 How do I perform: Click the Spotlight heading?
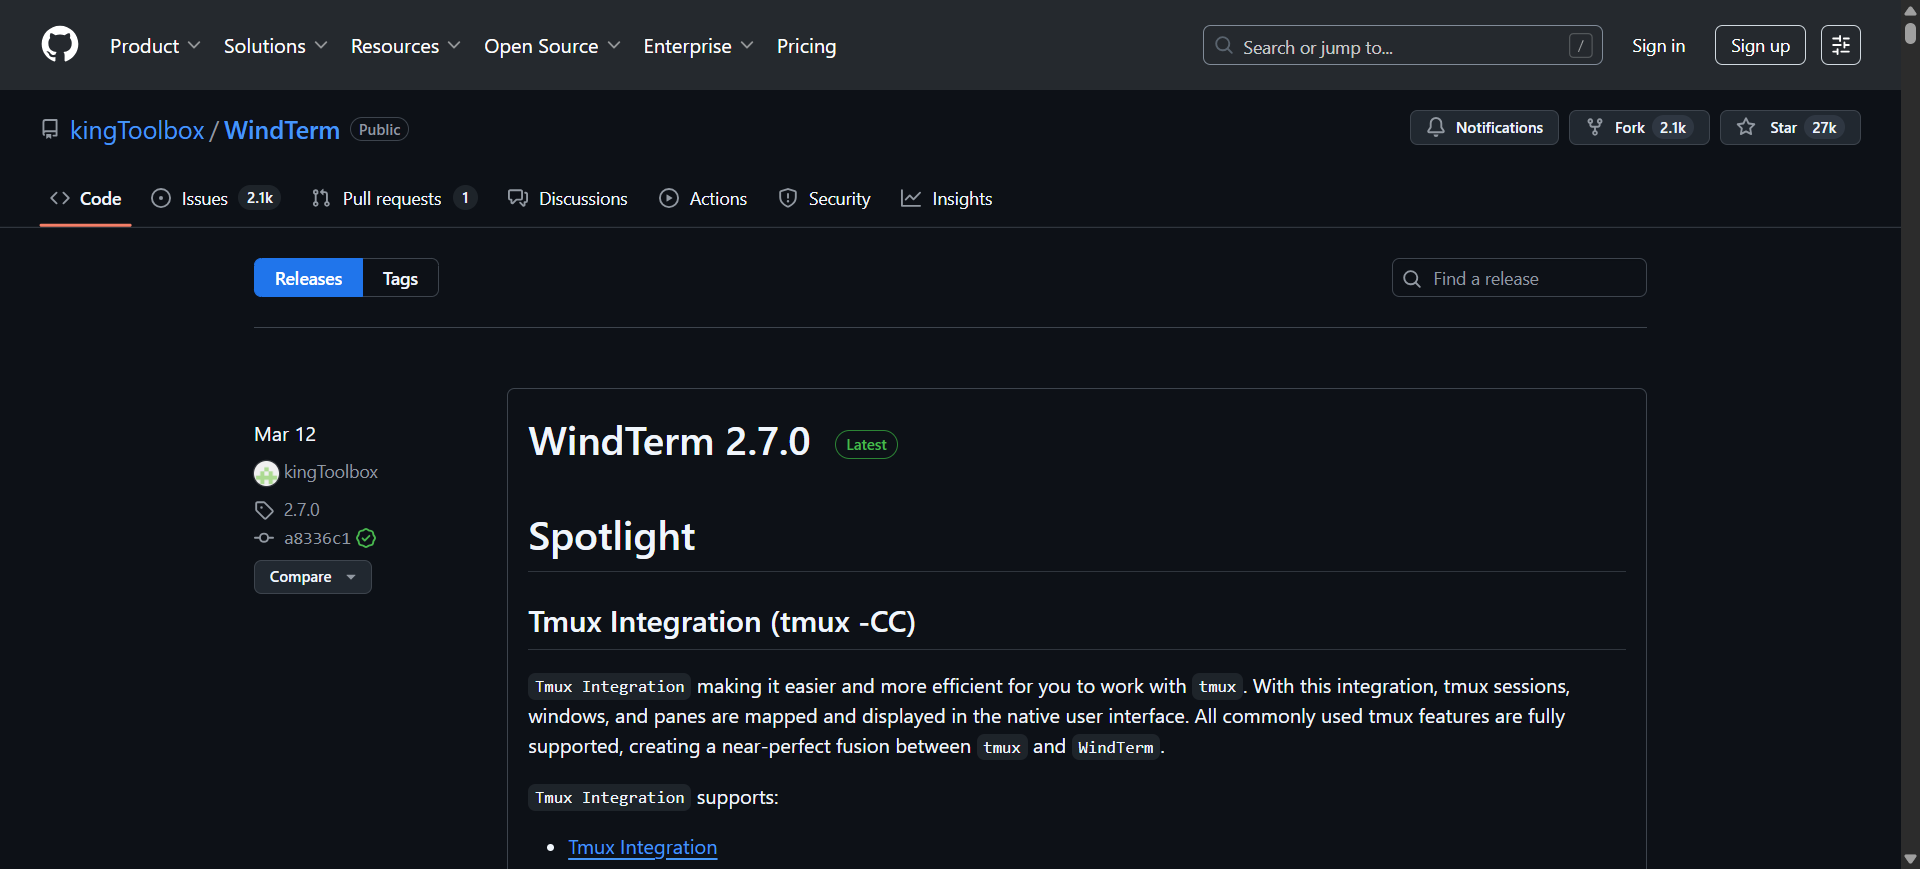[x=611, y=537]
